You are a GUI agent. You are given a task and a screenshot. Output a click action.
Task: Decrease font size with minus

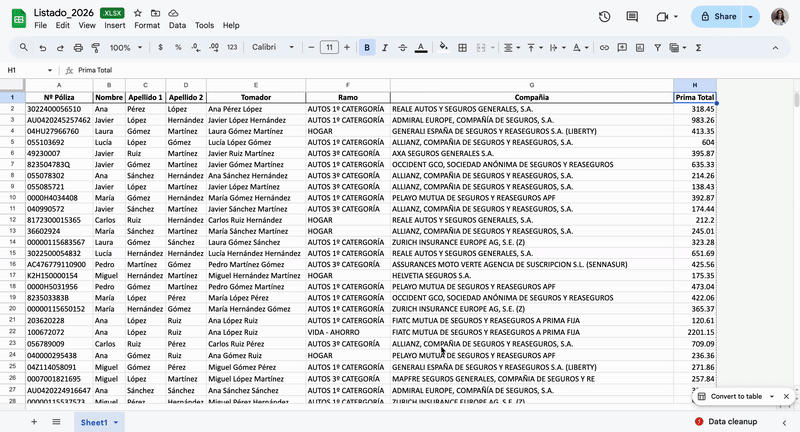point(311,47)
